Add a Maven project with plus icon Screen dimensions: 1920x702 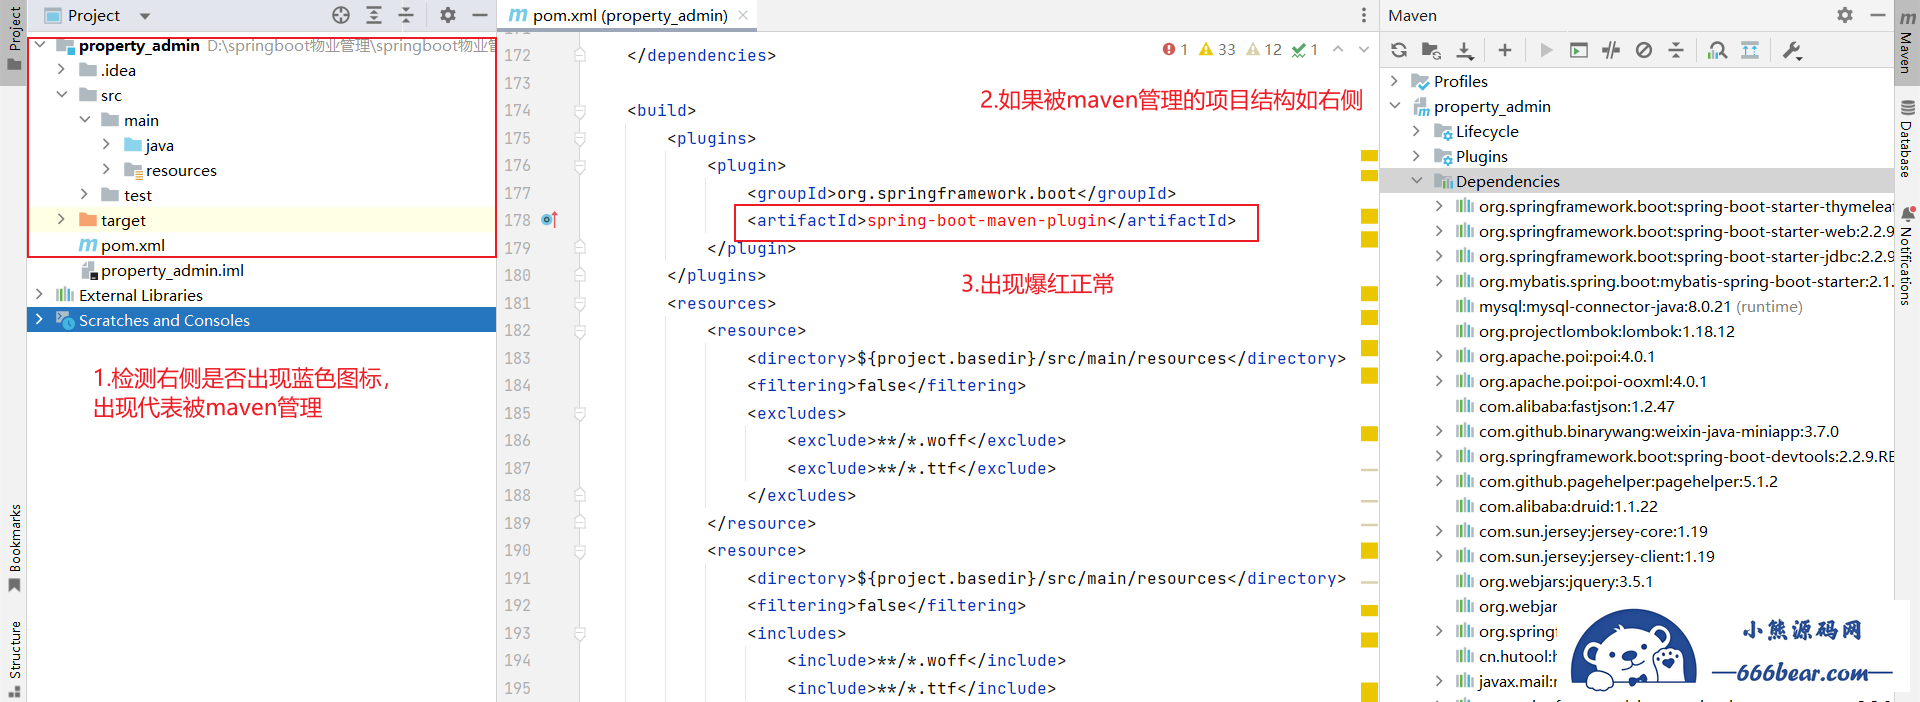(x=1504, y=50)
